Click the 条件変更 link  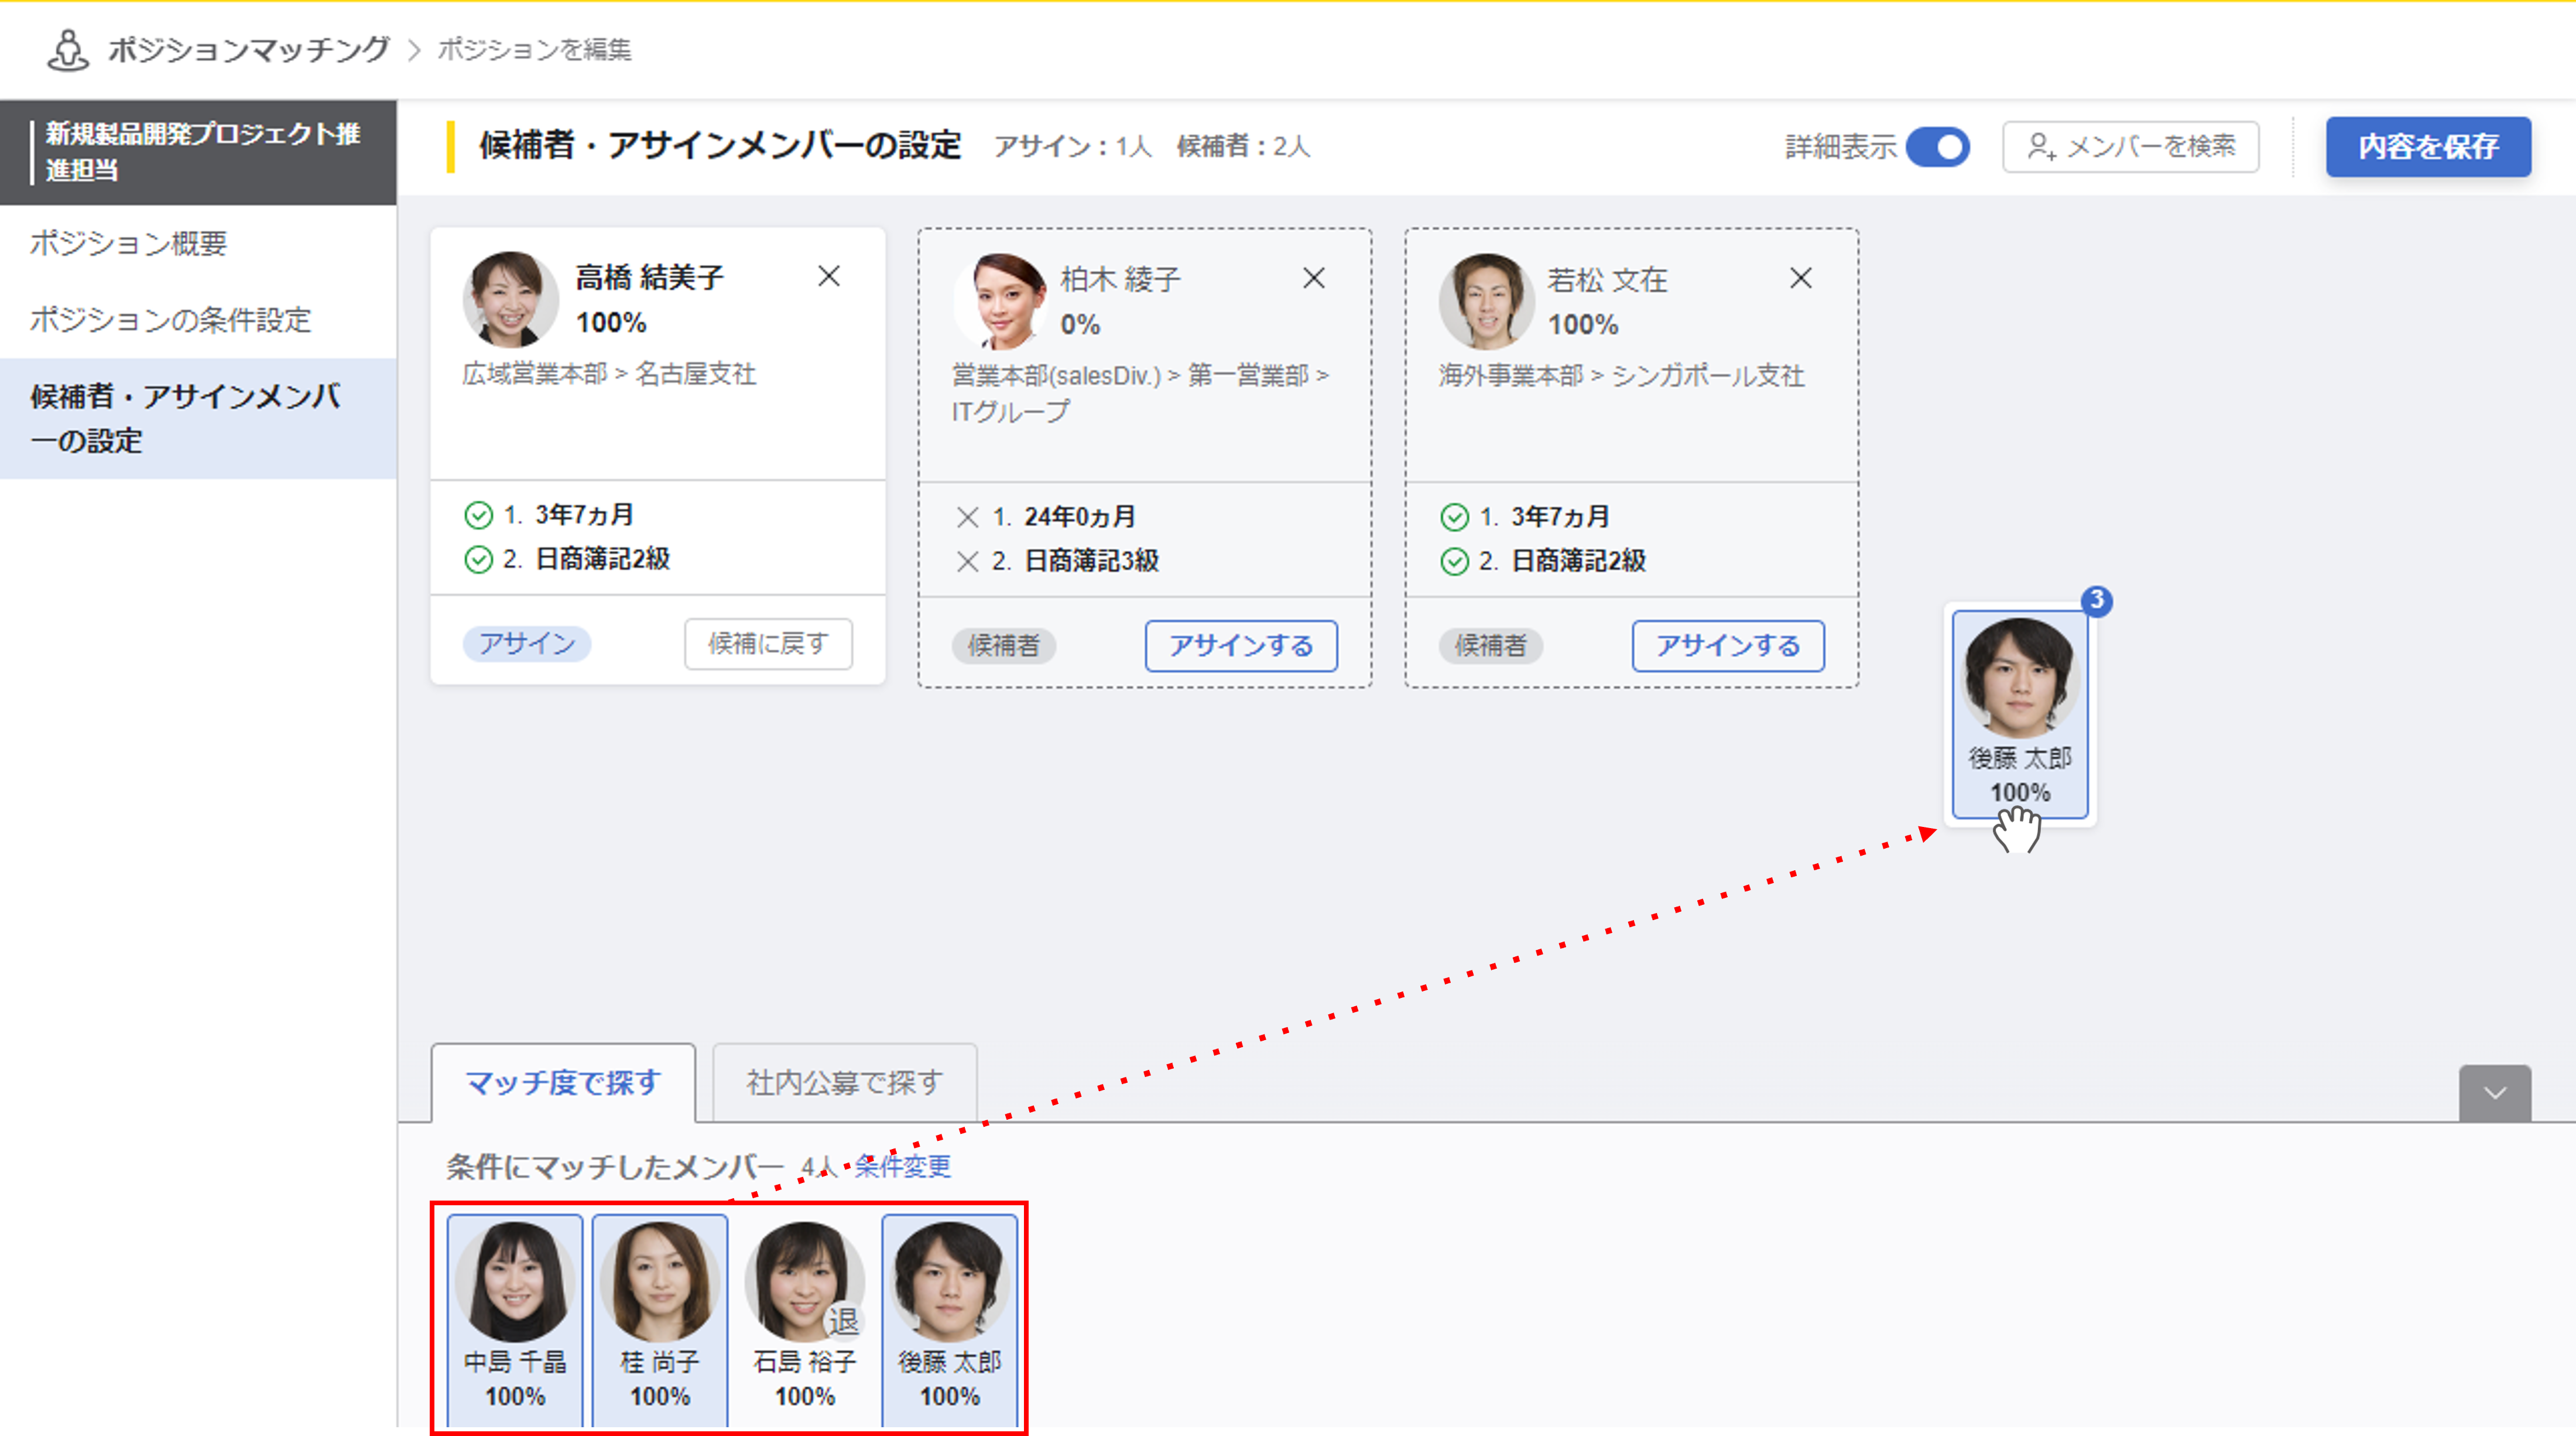[902, 1166]
